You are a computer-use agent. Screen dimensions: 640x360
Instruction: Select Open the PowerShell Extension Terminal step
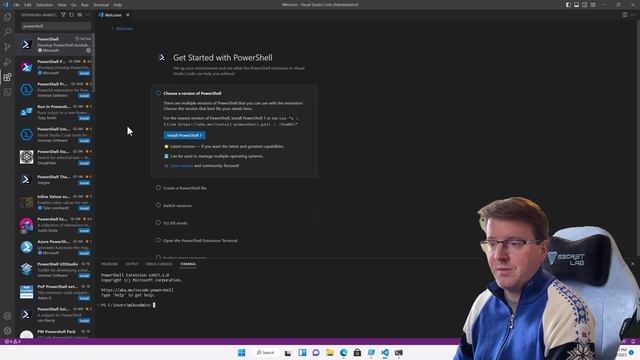pyautogui.click(x=200, y=241)
